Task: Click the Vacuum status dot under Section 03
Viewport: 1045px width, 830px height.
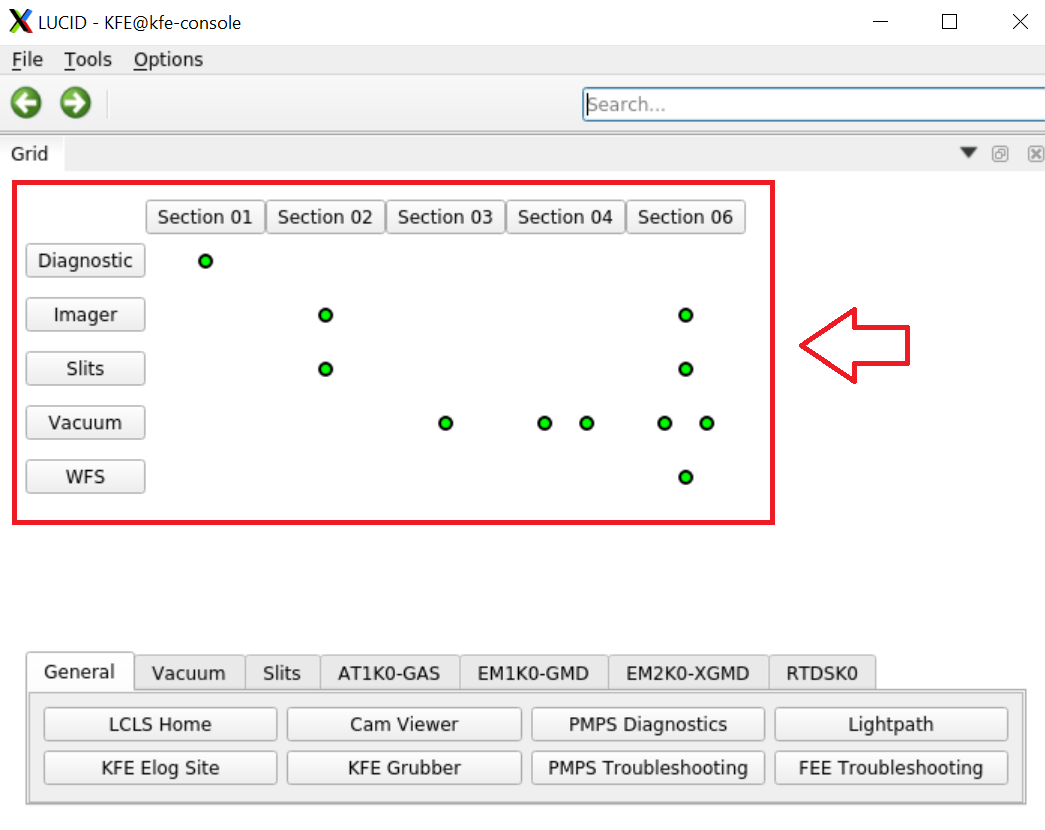Action: 445,423
